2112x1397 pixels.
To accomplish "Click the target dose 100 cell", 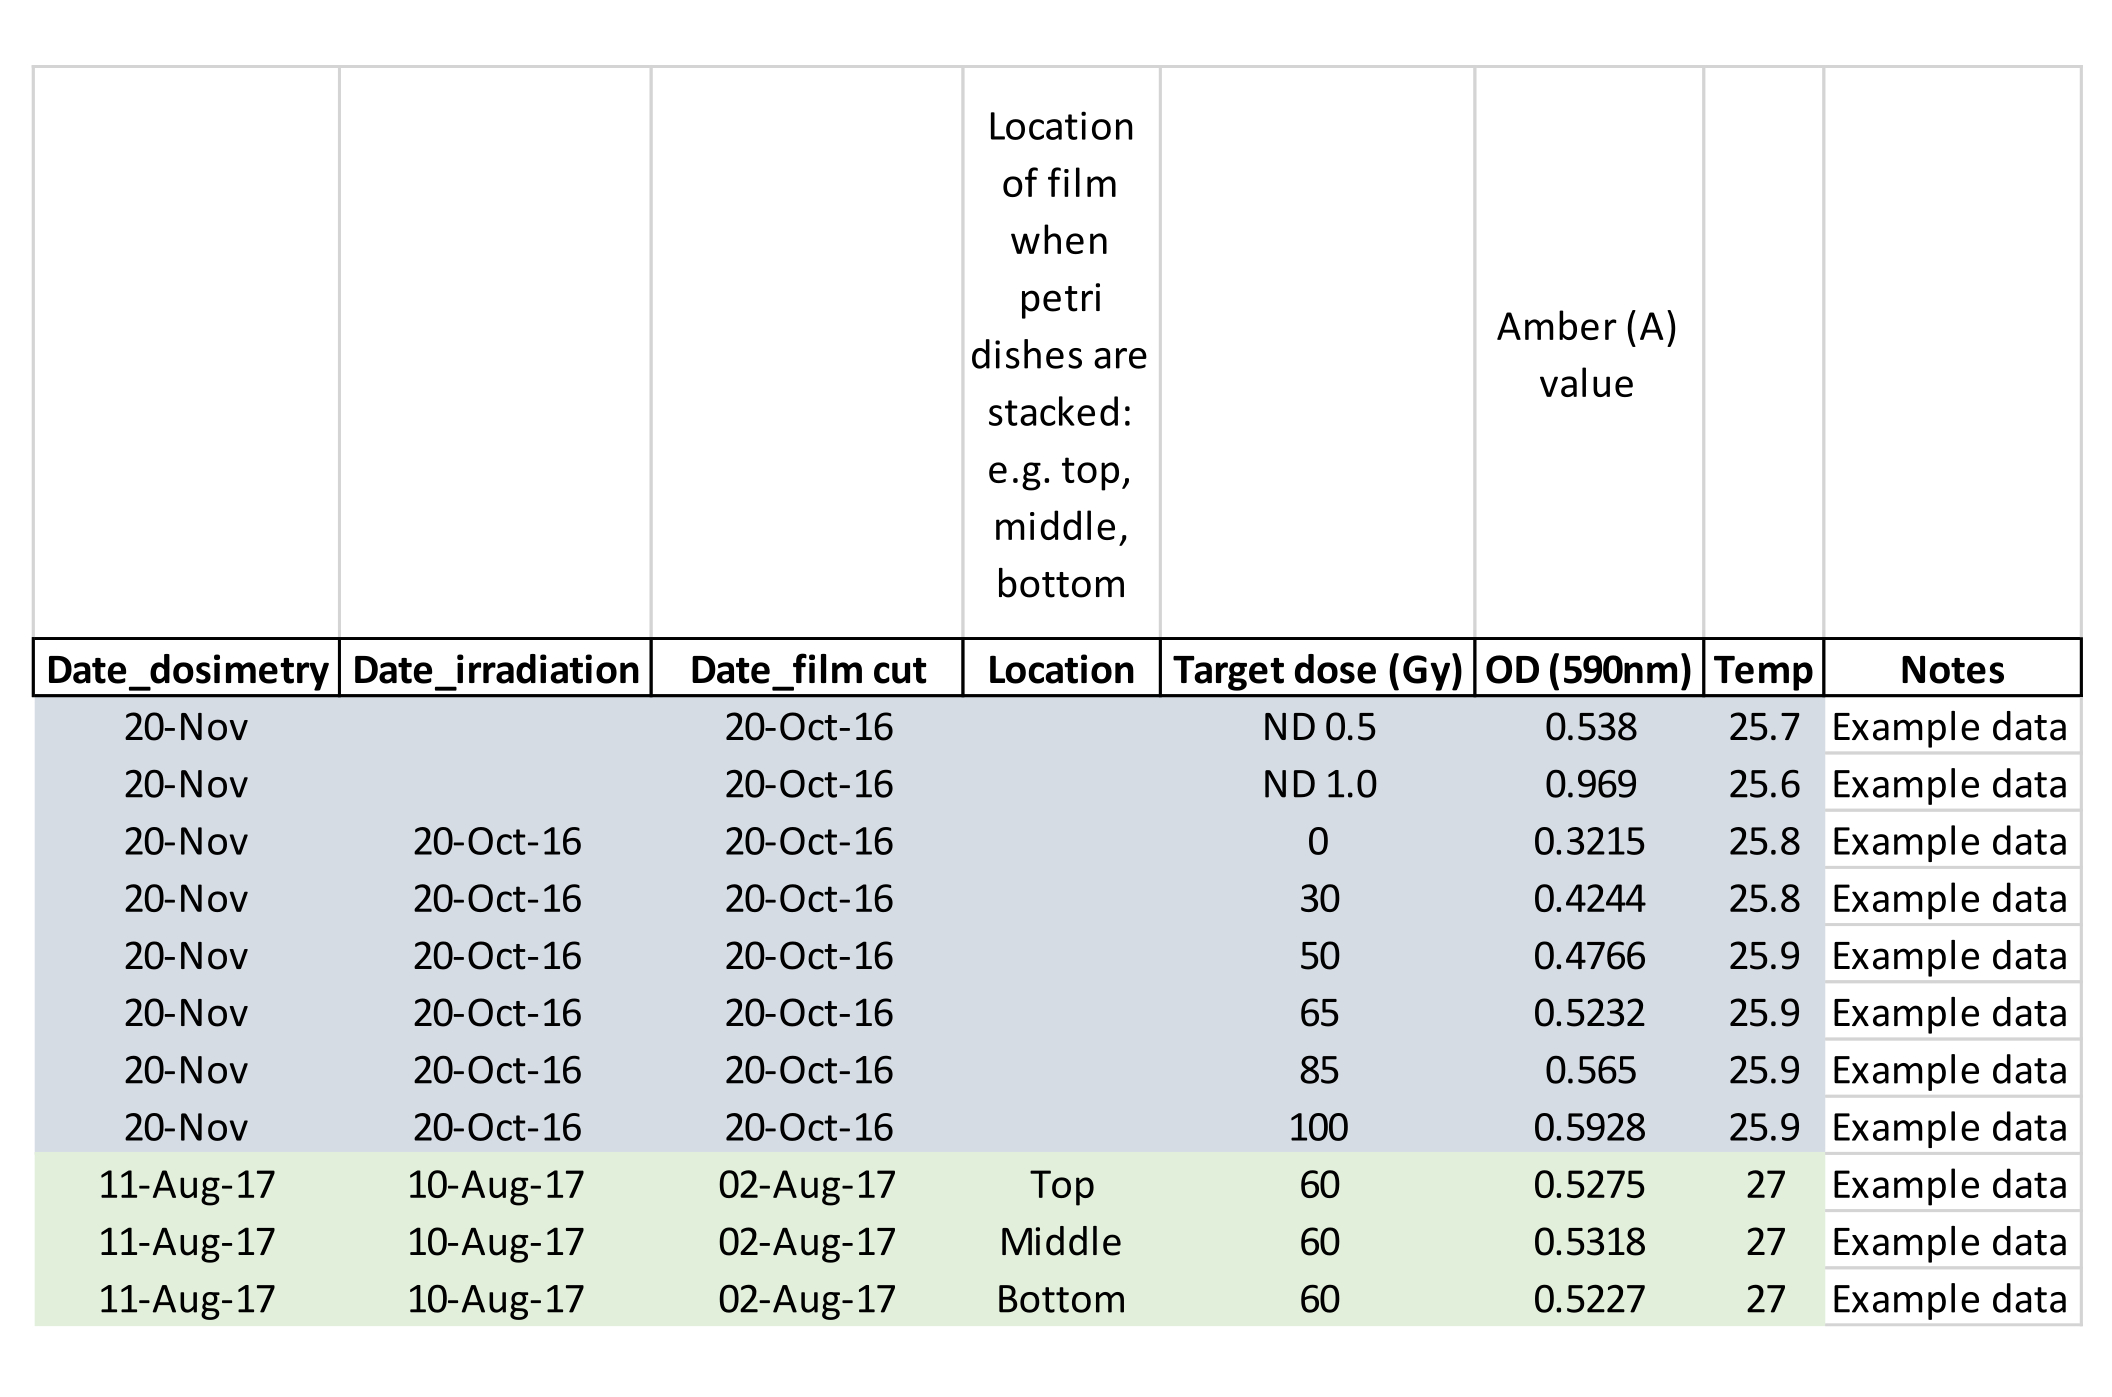I will (x=1318, y=1127).
